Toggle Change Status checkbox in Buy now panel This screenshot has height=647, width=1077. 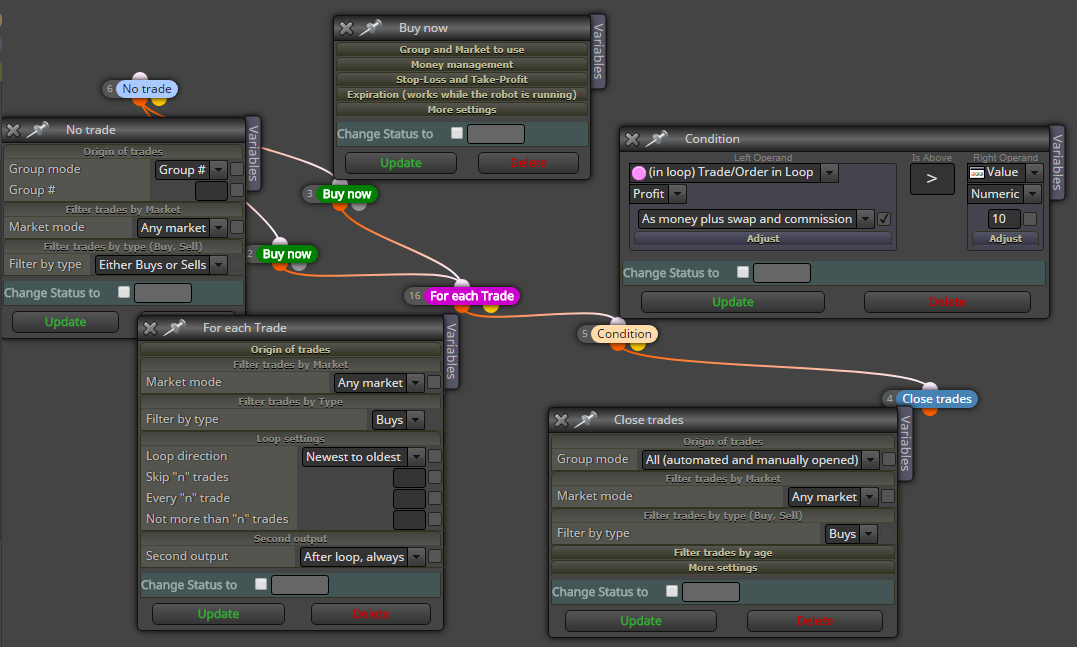(x=457, y=133)
